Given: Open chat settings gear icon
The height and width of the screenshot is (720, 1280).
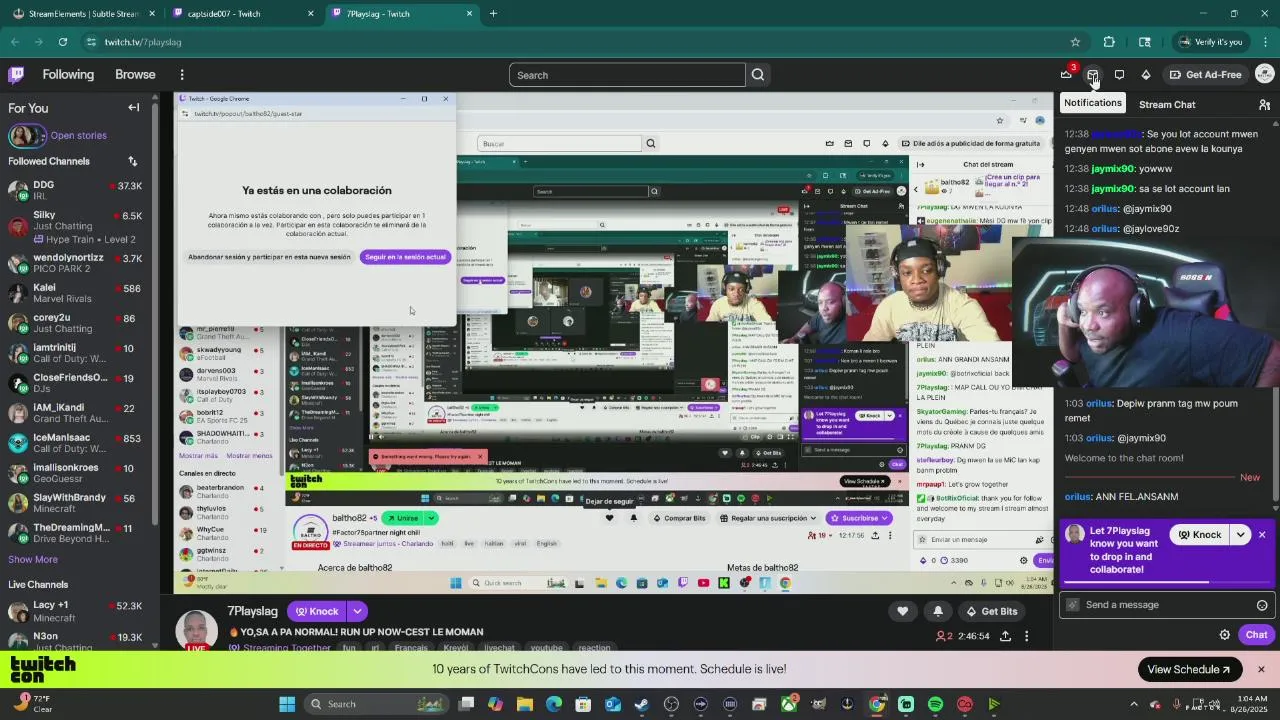Looking at the screenshot, I should [x=1224, y=635].
